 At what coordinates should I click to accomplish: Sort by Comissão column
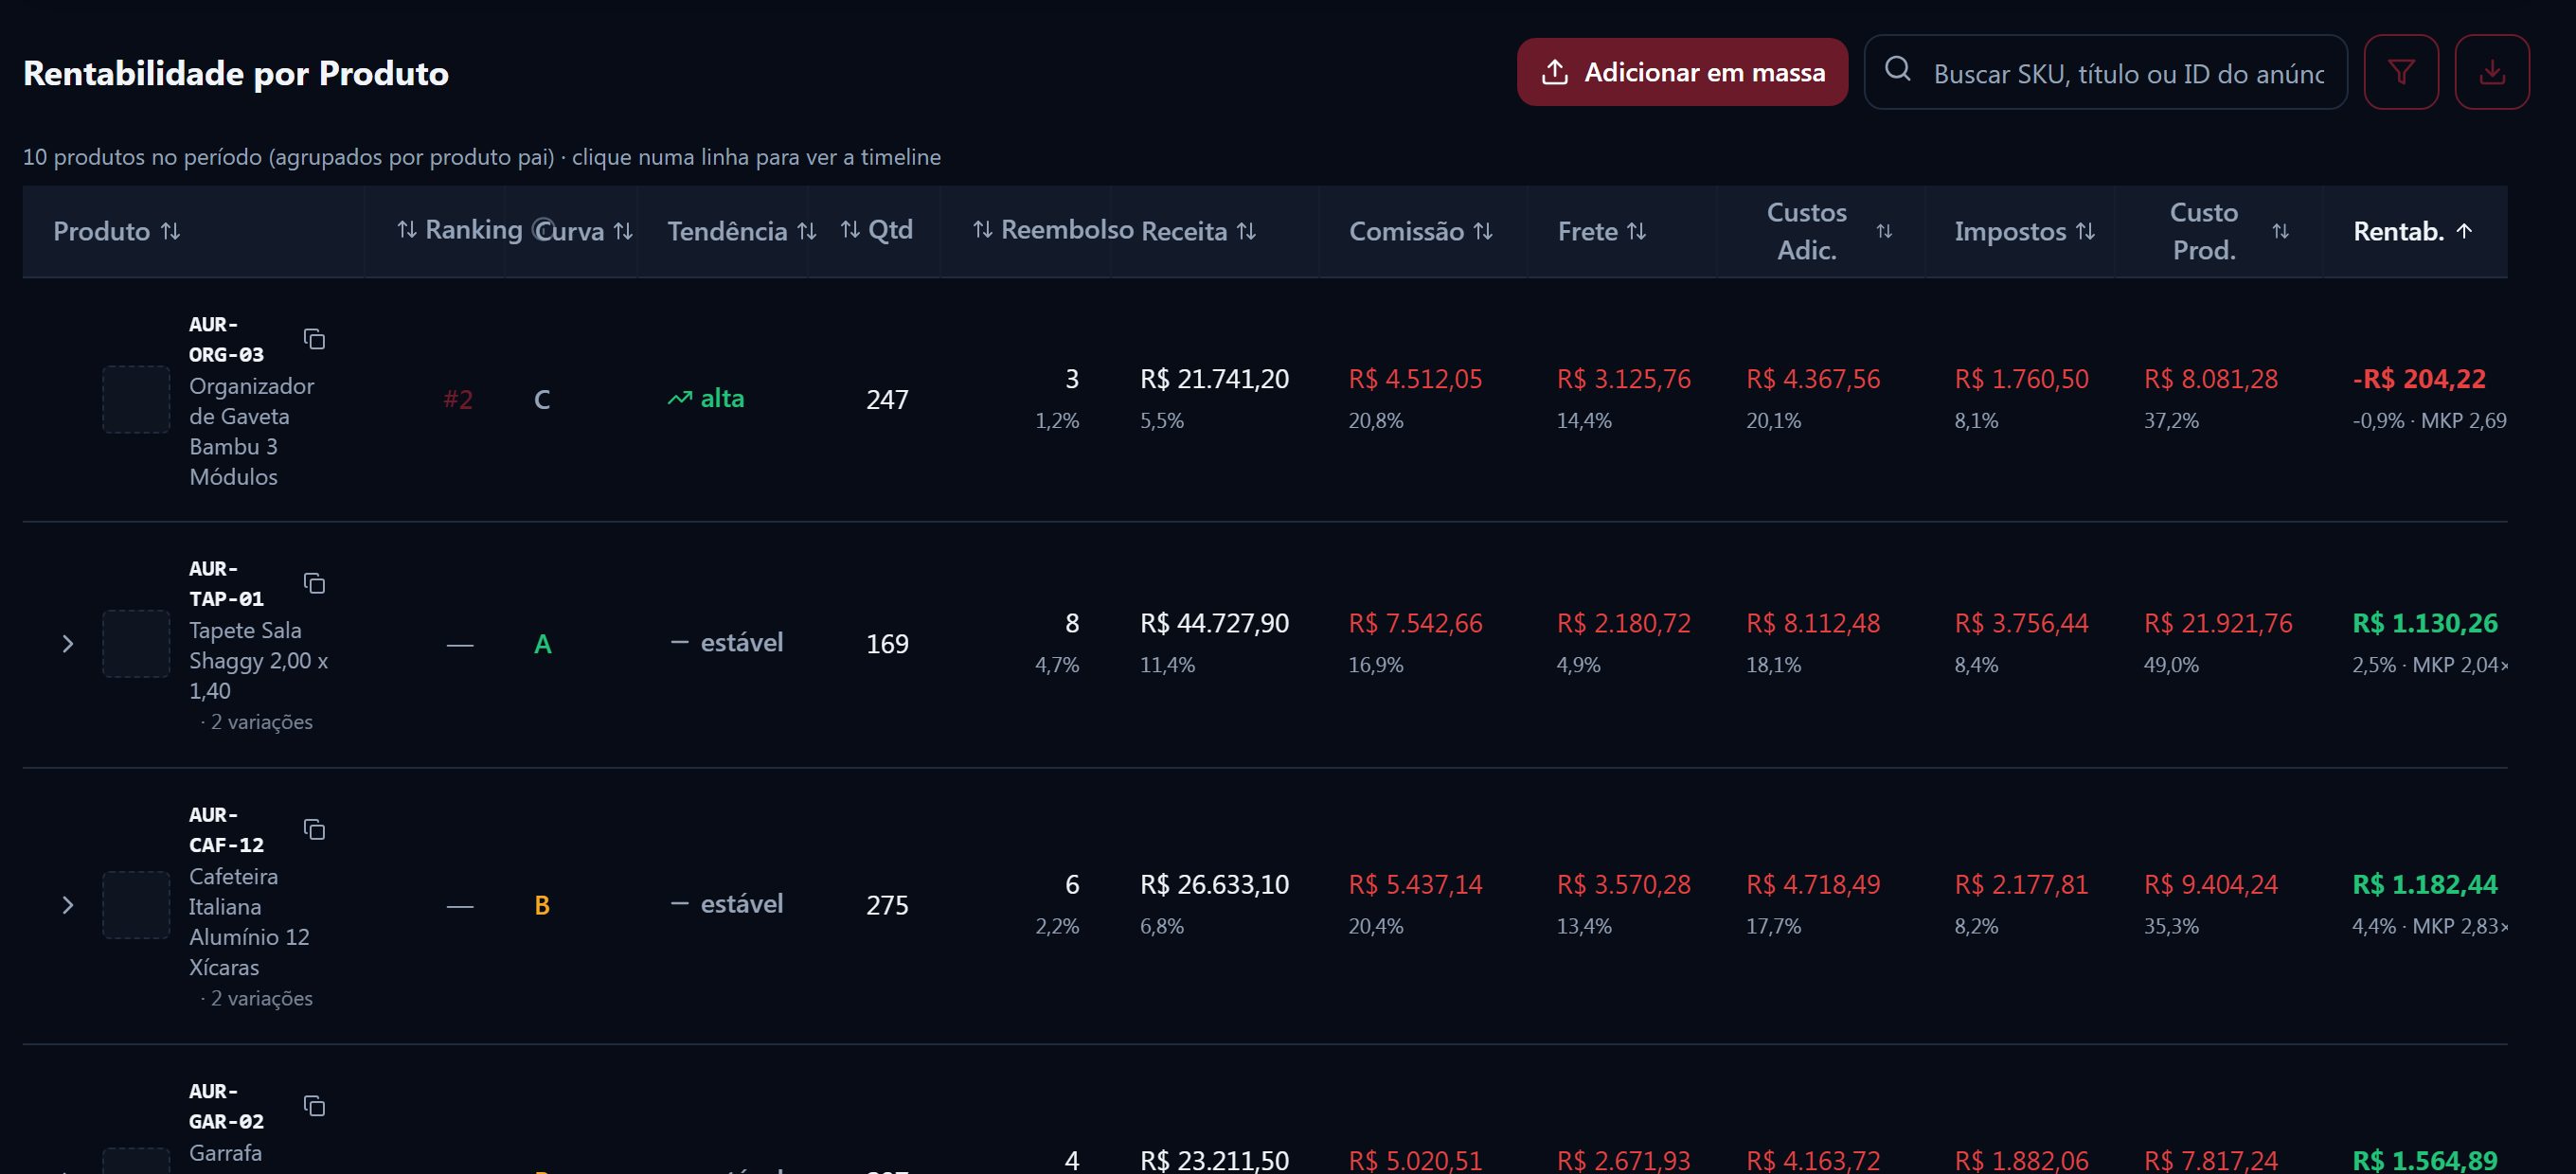1421,231
